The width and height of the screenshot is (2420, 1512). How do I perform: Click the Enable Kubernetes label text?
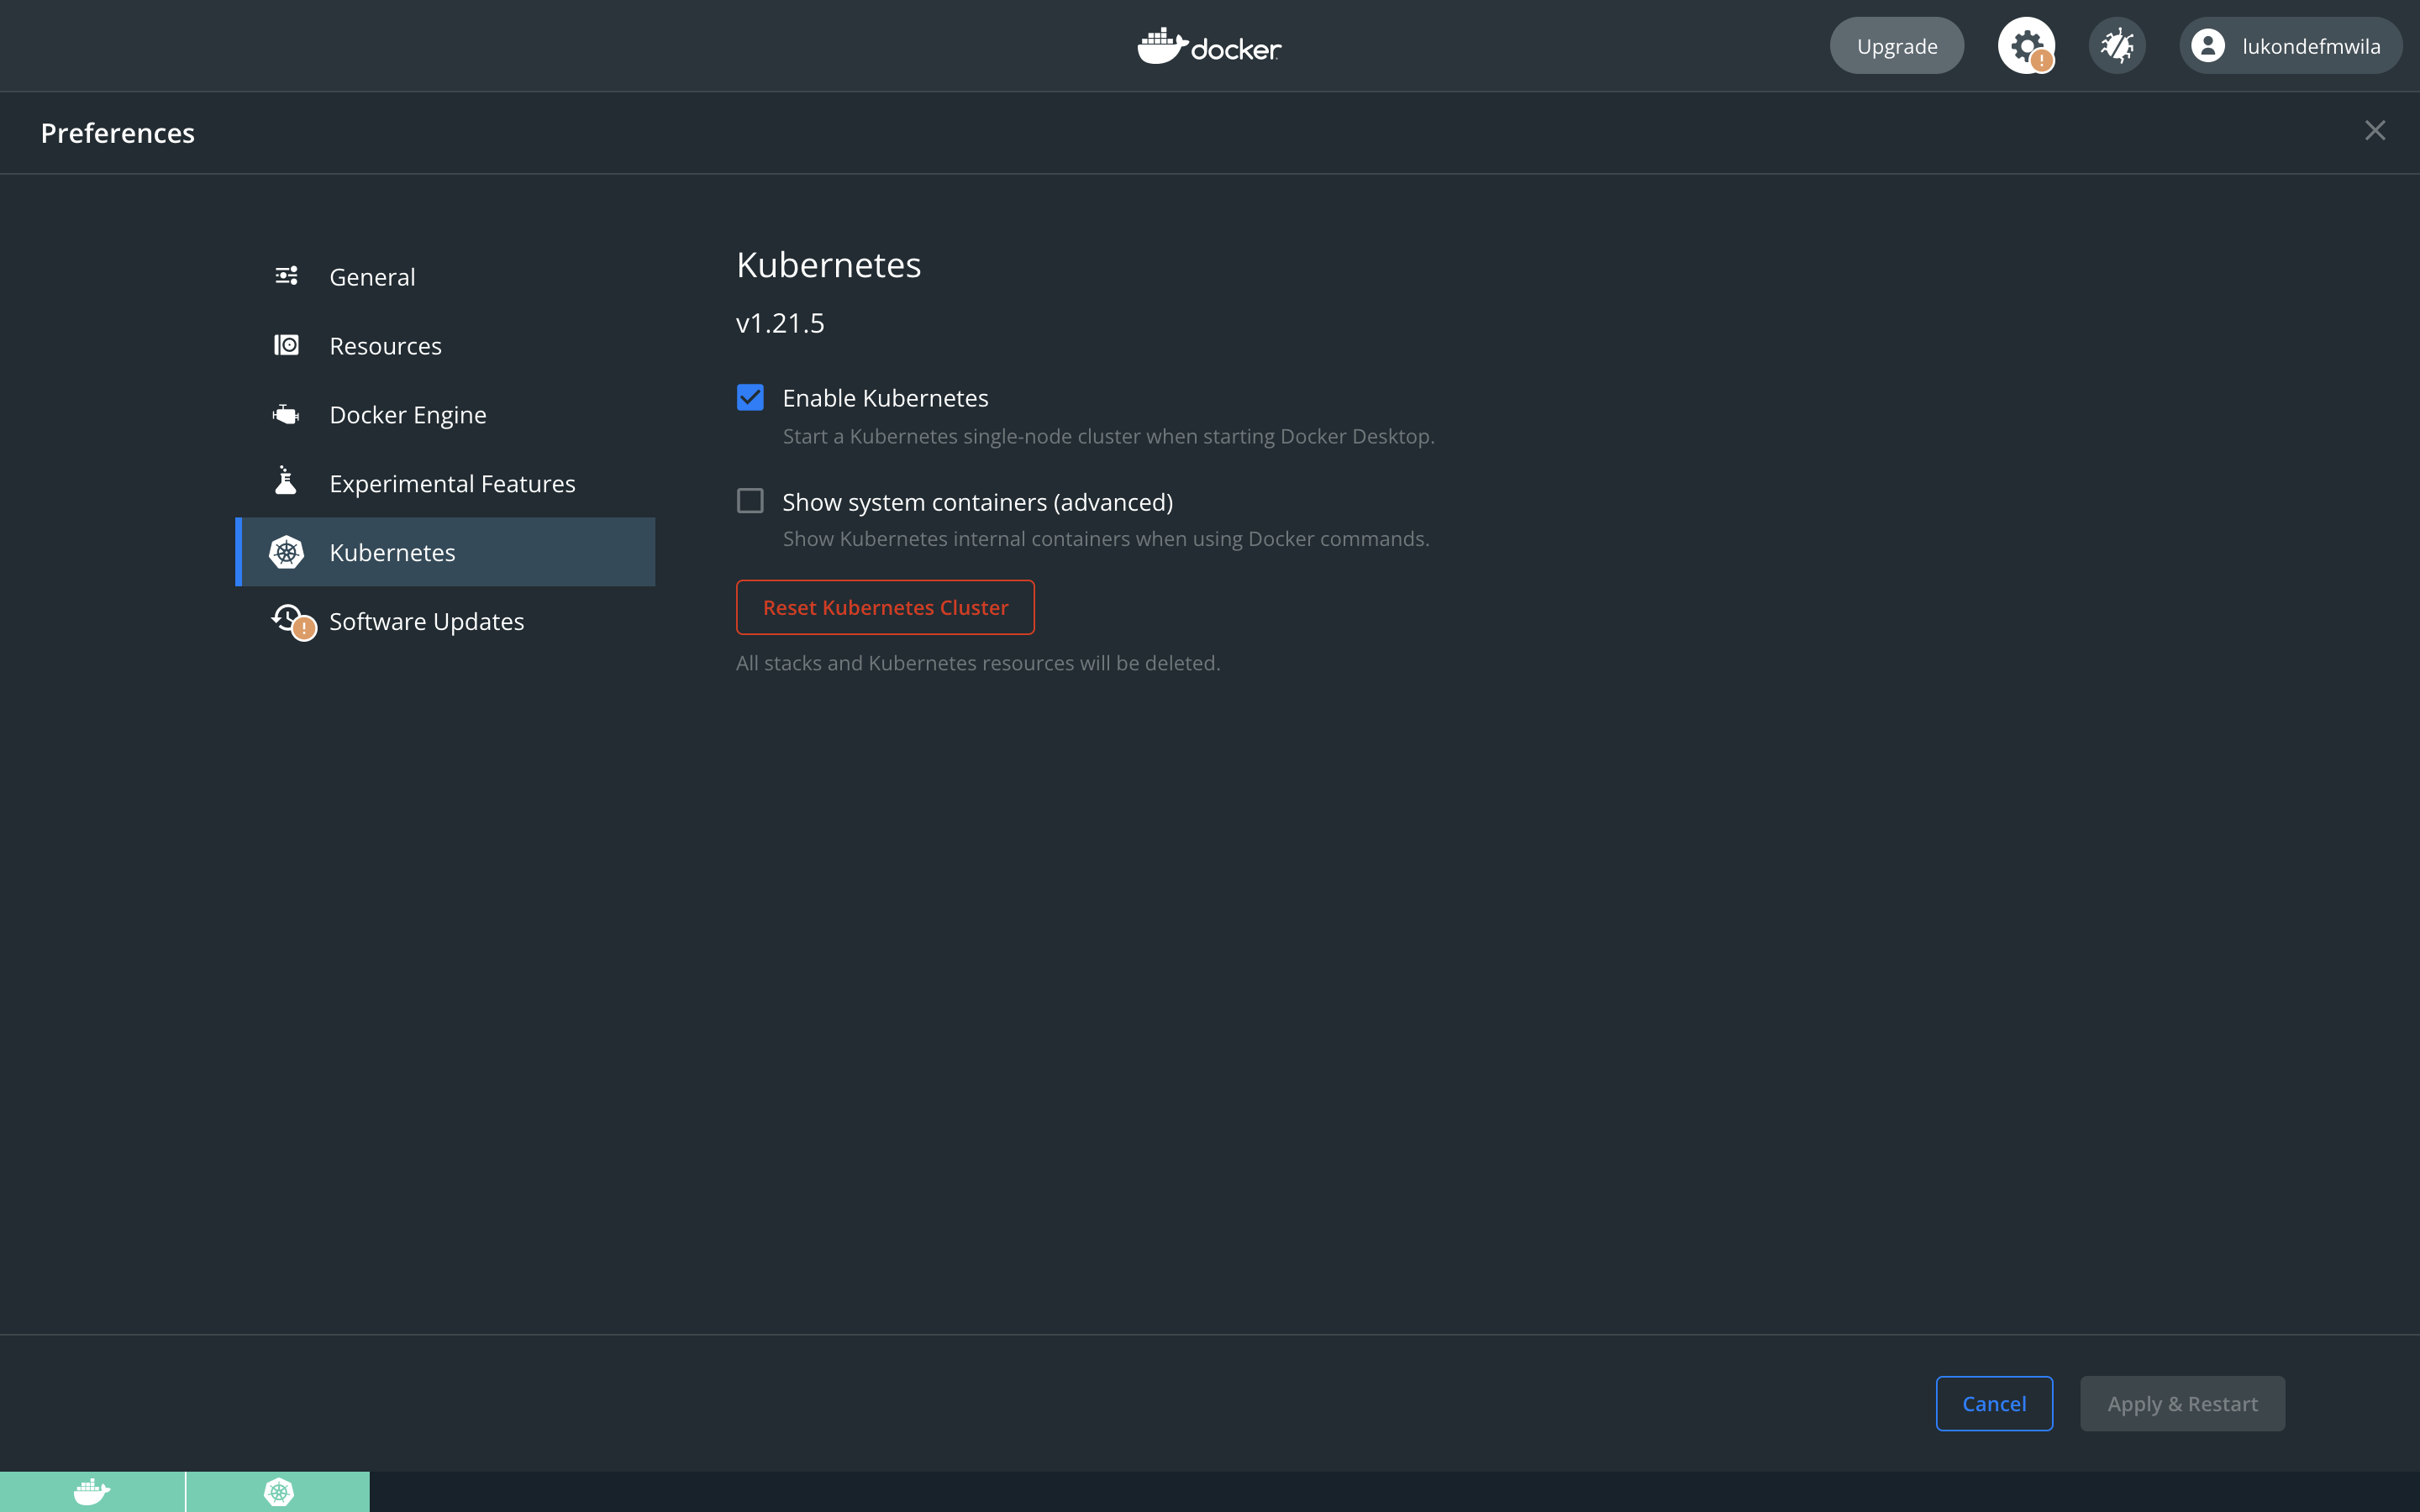pos(885,398)
